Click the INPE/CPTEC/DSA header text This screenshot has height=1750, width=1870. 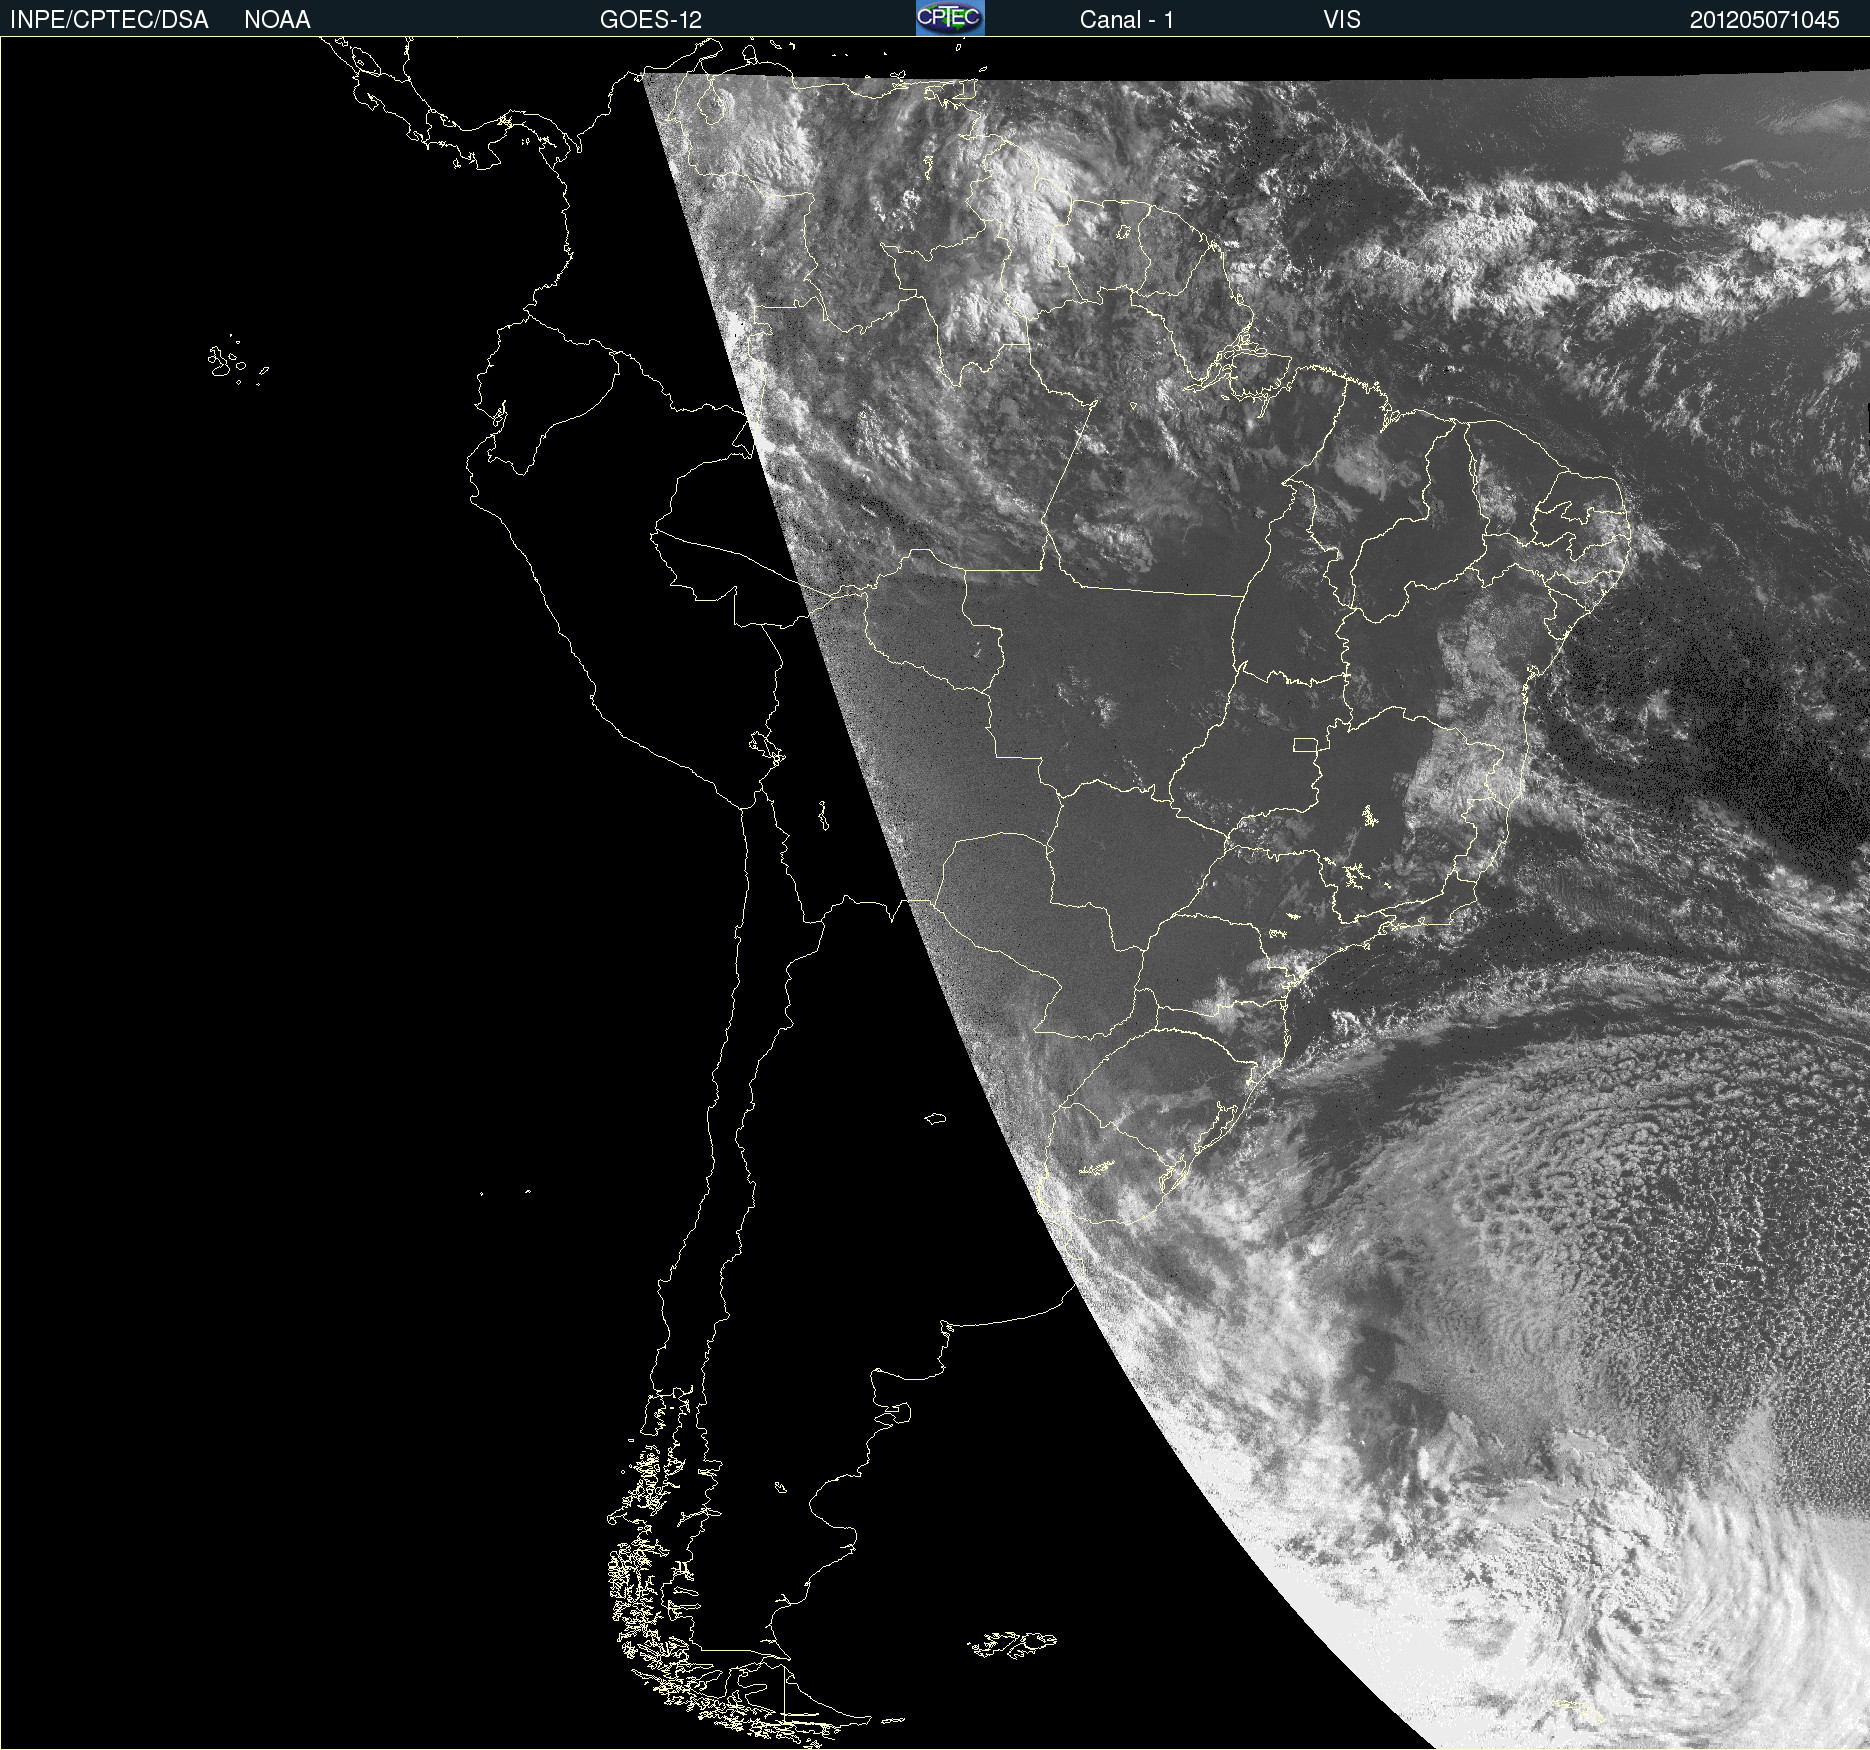(x=109, y=20)
